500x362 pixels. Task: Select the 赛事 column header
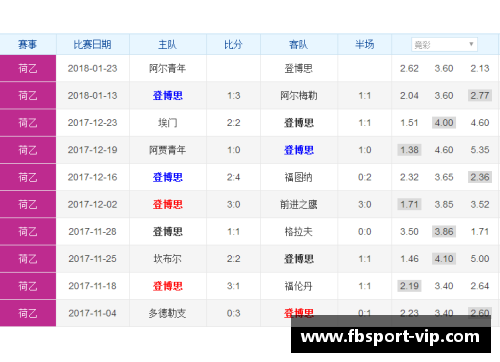[x=28, y=44]
